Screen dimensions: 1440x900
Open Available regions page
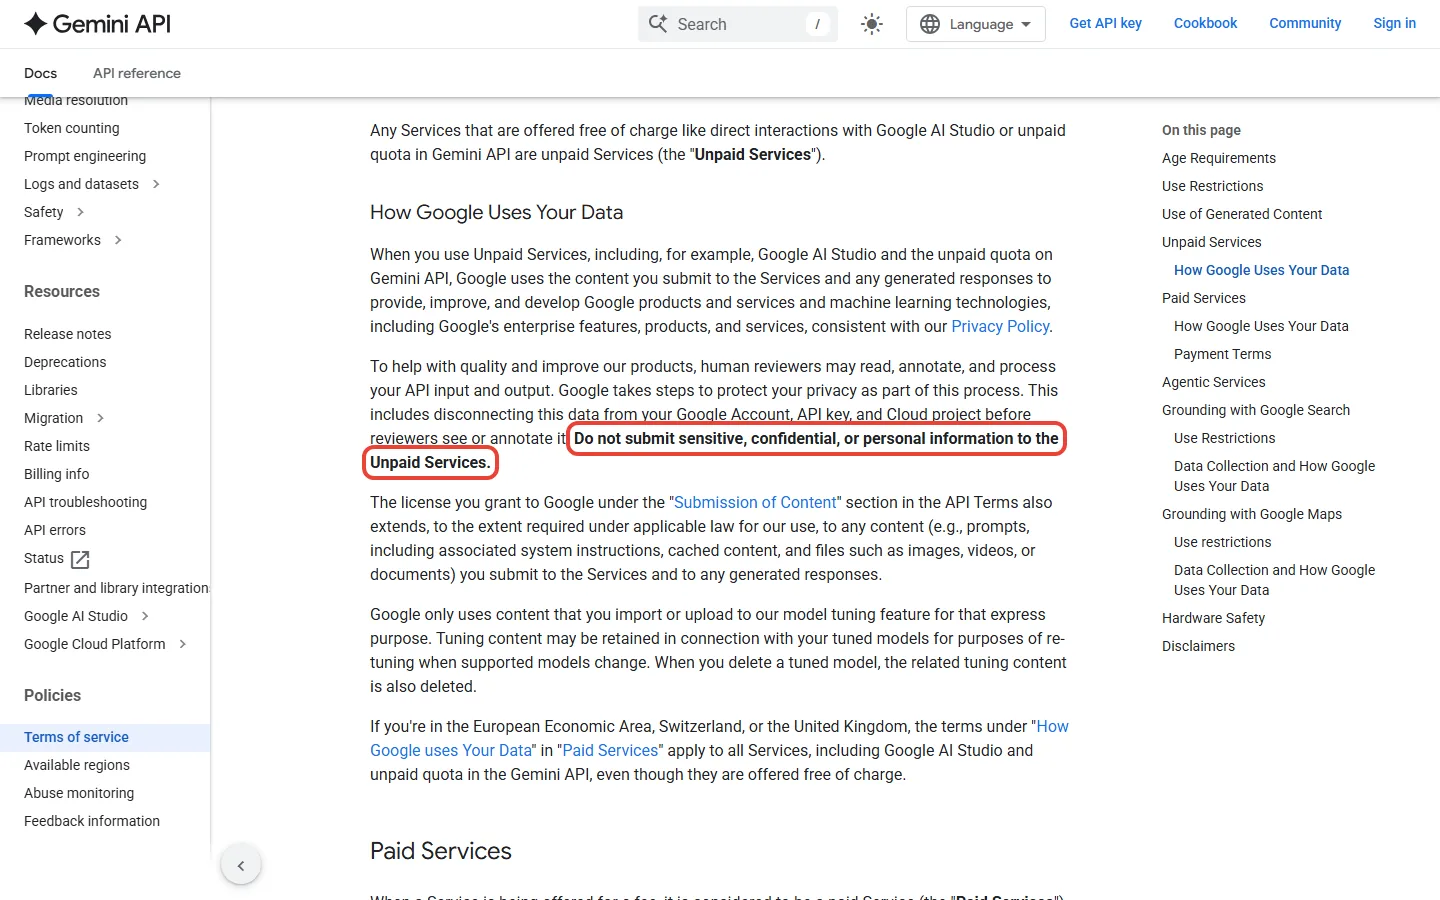pyautogui.click(x=77, y=765)
